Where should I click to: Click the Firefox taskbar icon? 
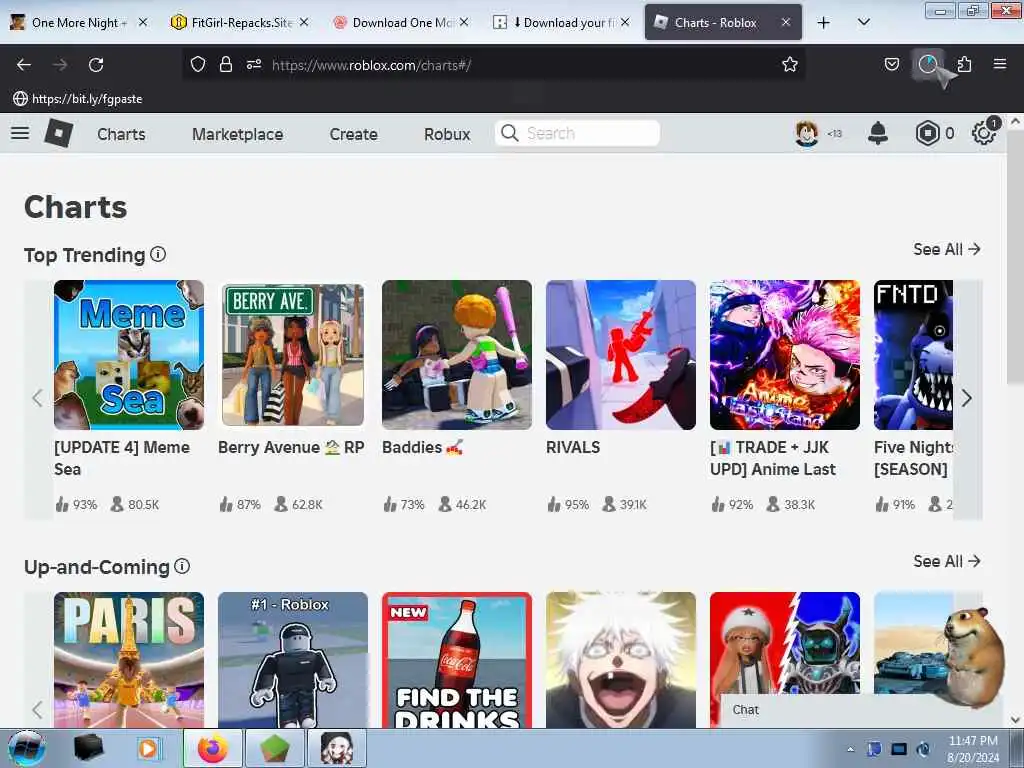click(212, 748)
